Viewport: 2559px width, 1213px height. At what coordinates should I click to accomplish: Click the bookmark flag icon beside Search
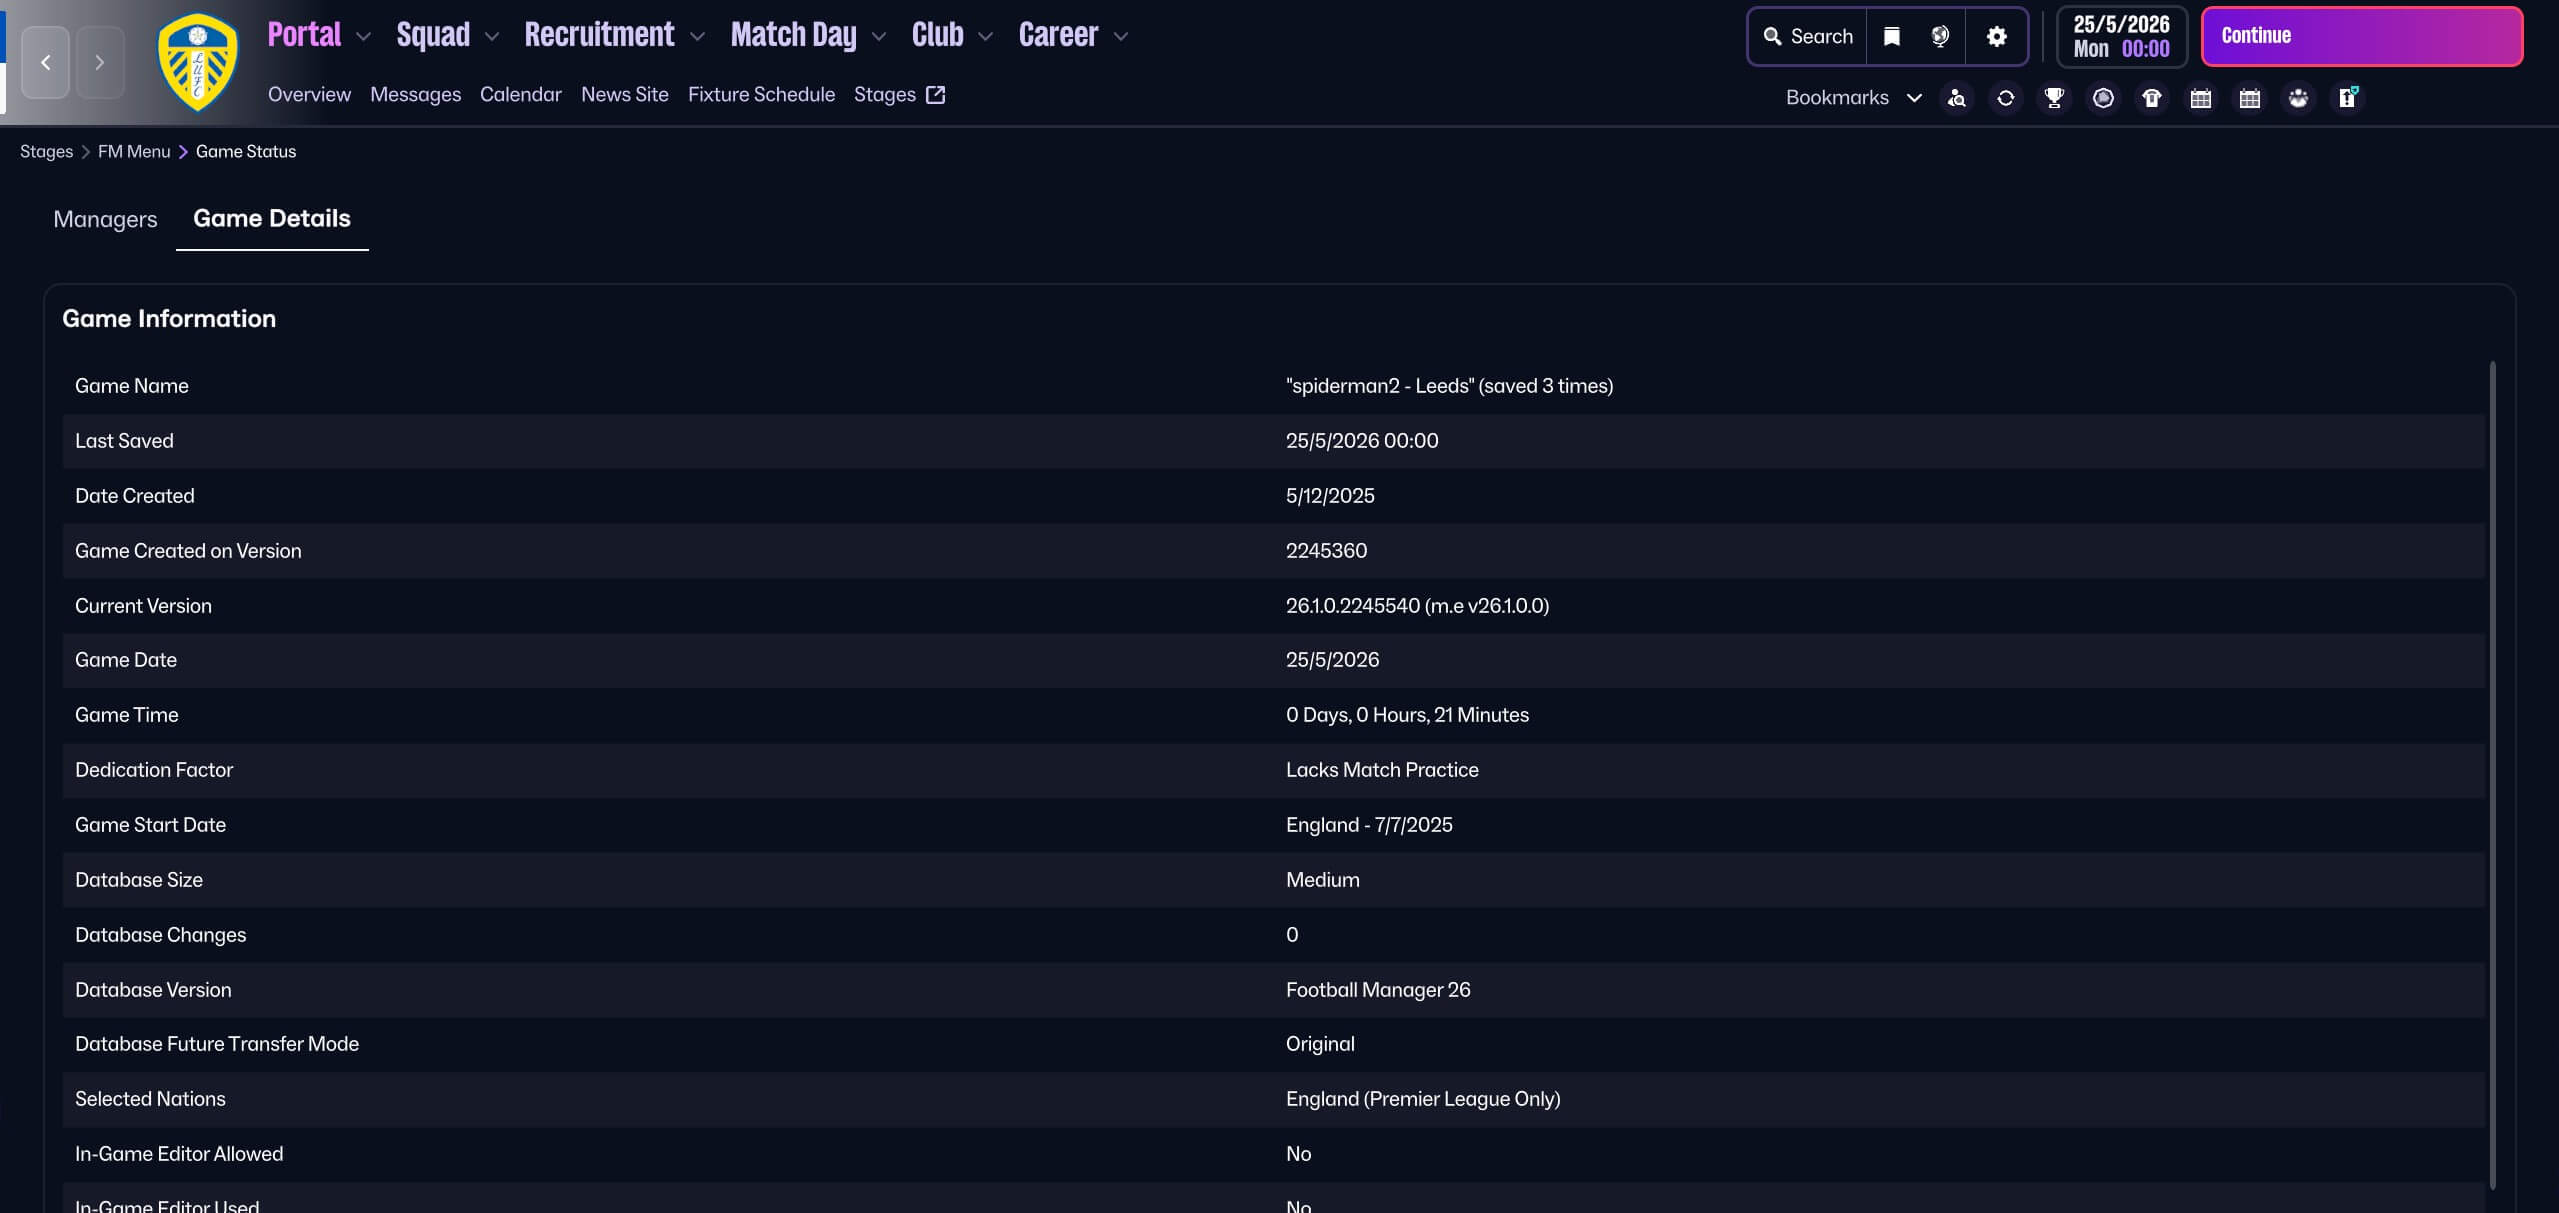tap(1891, 37)
